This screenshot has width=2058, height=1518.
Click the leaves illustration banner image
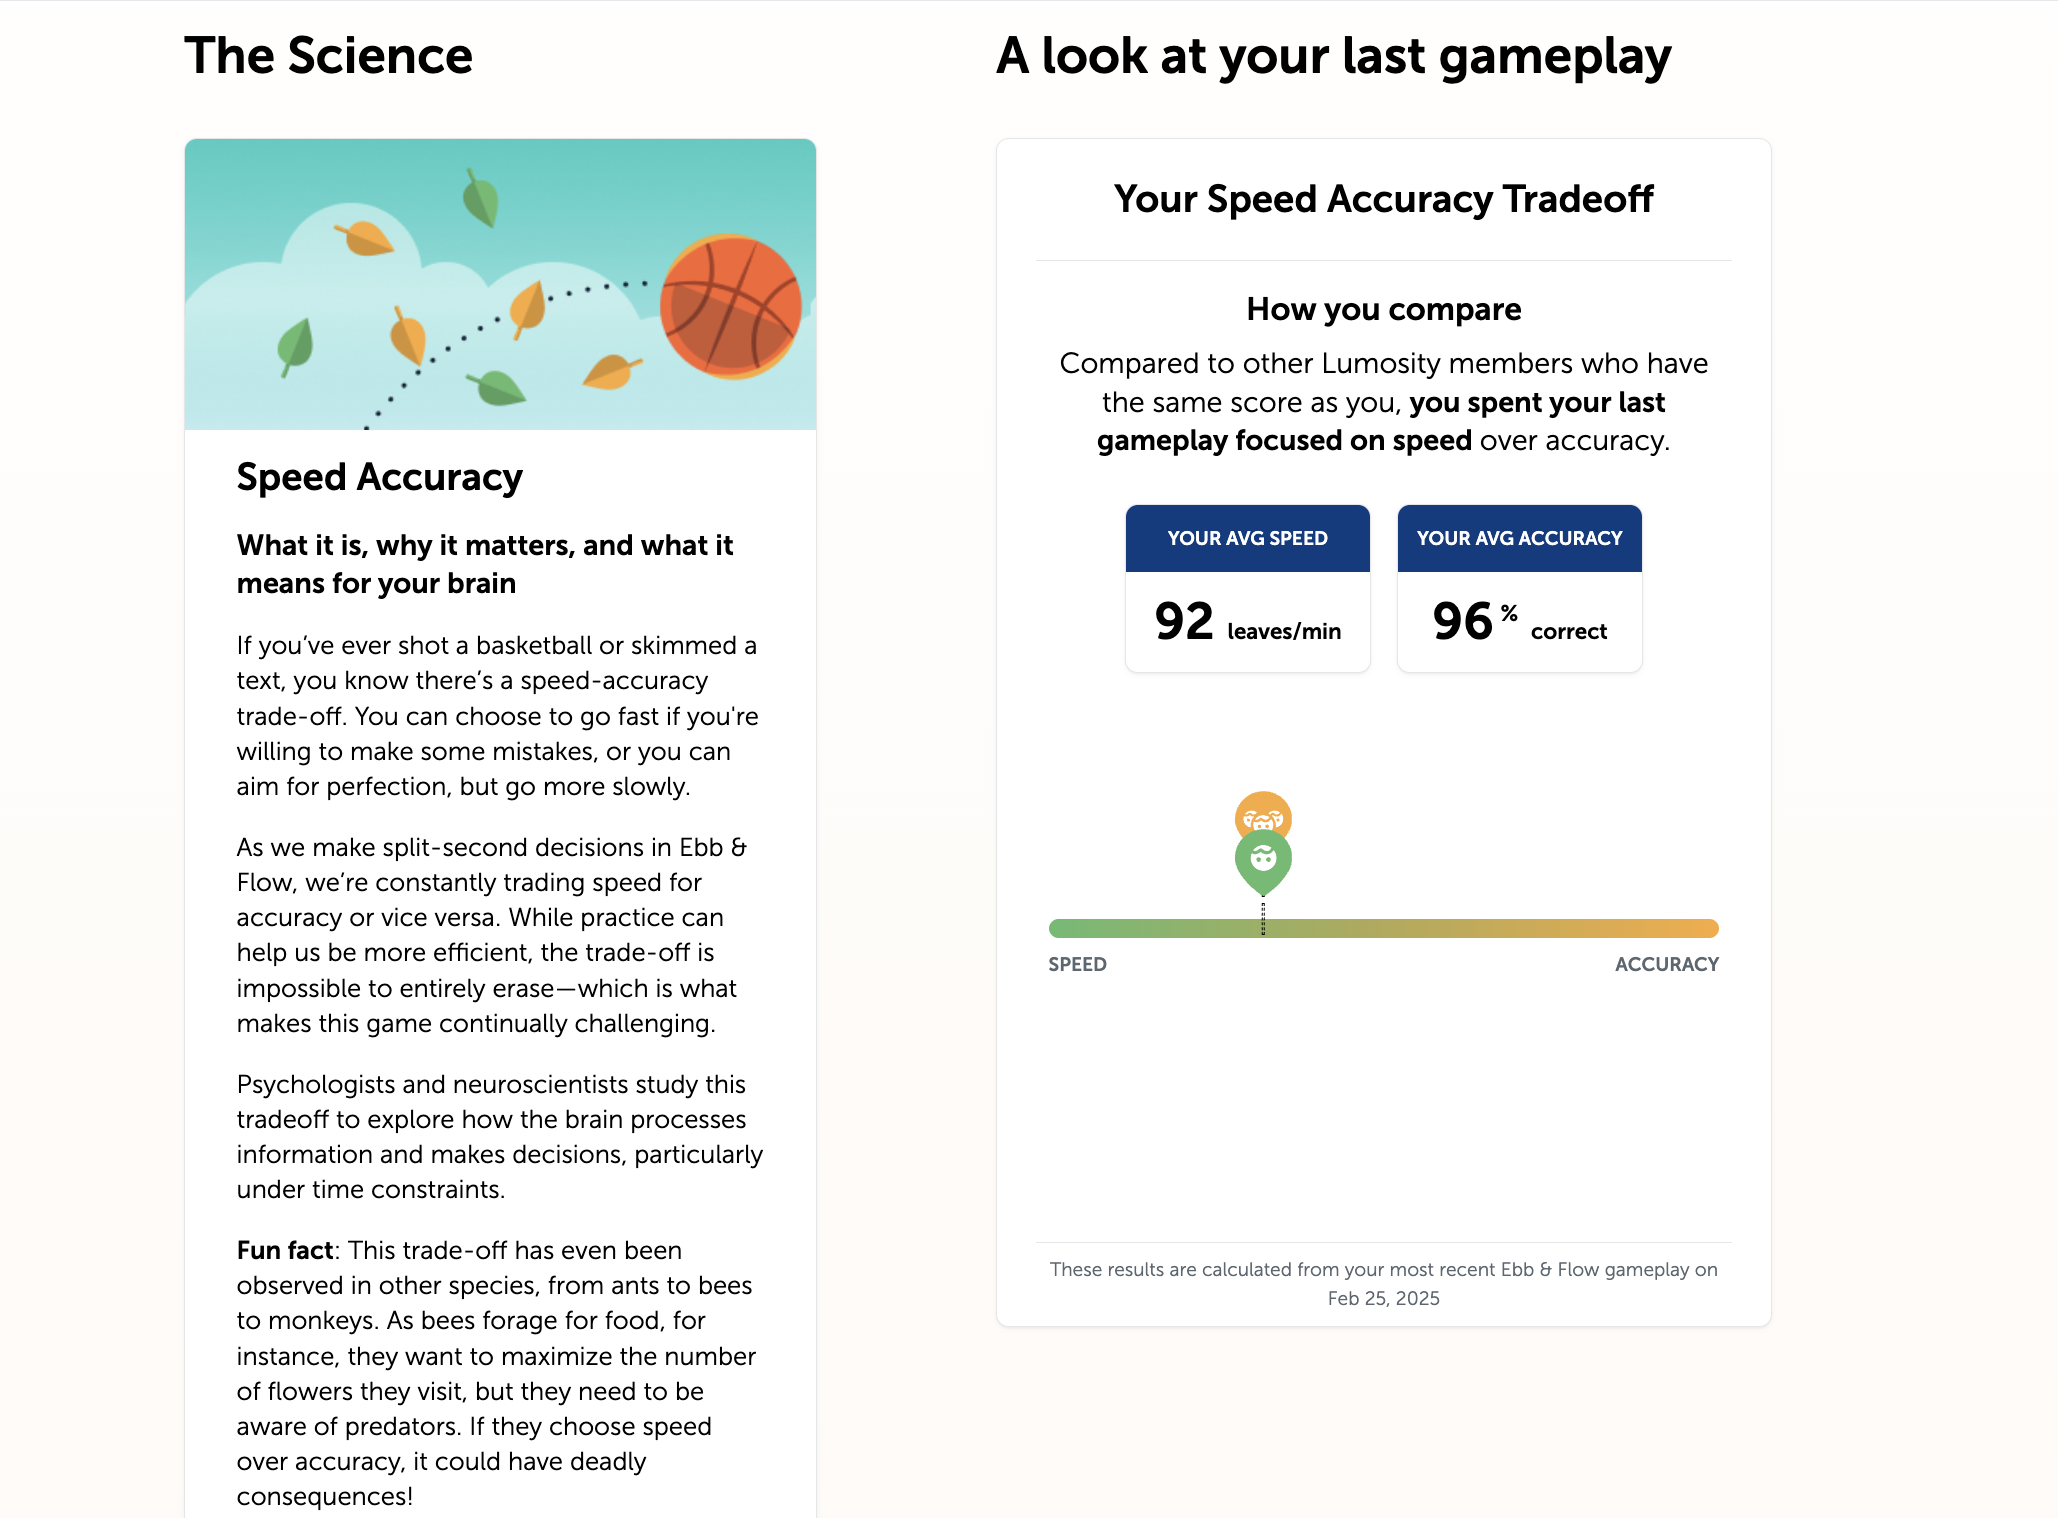[x=500, y=284]
